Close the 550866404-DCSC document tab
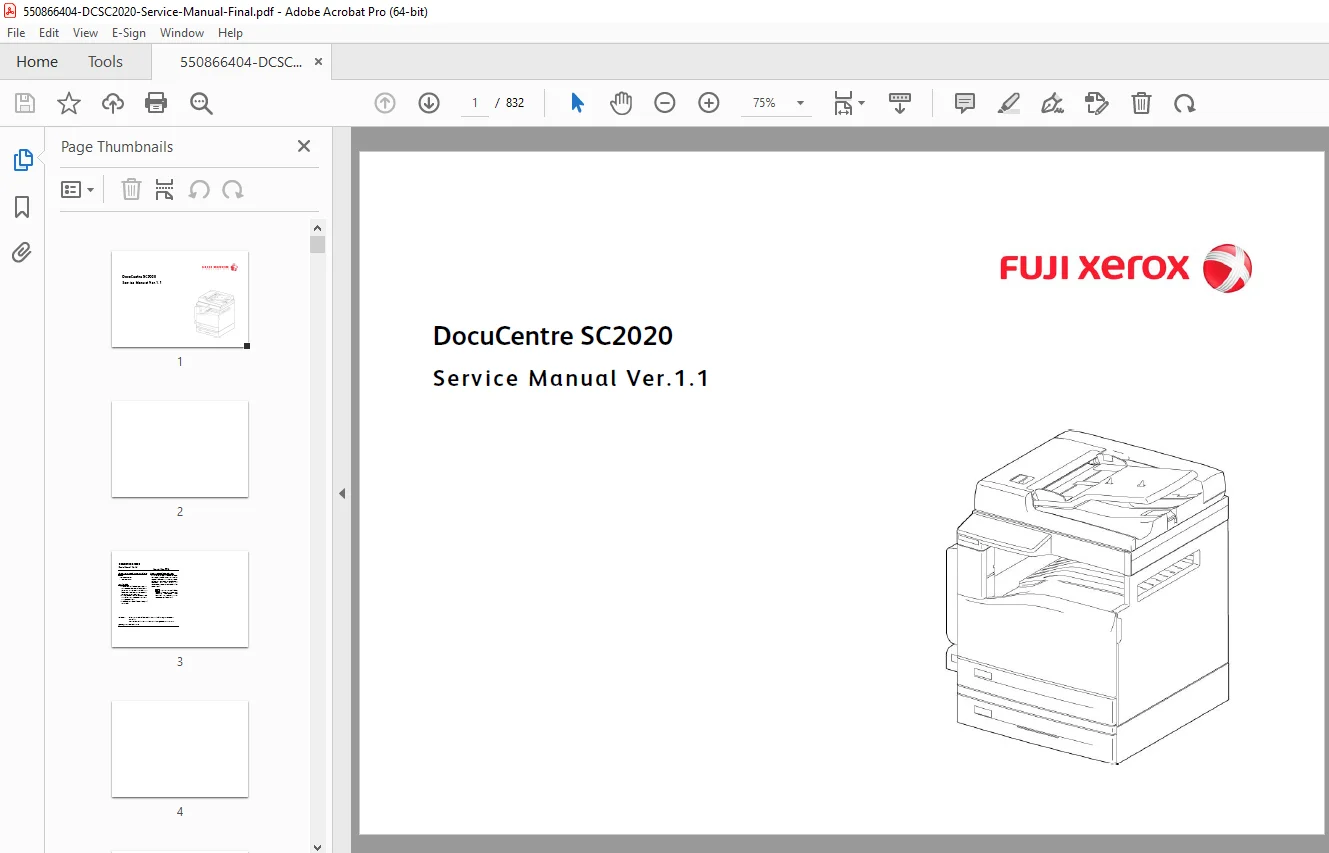The width and height of the screenshot is (1329, 853). 318,62
